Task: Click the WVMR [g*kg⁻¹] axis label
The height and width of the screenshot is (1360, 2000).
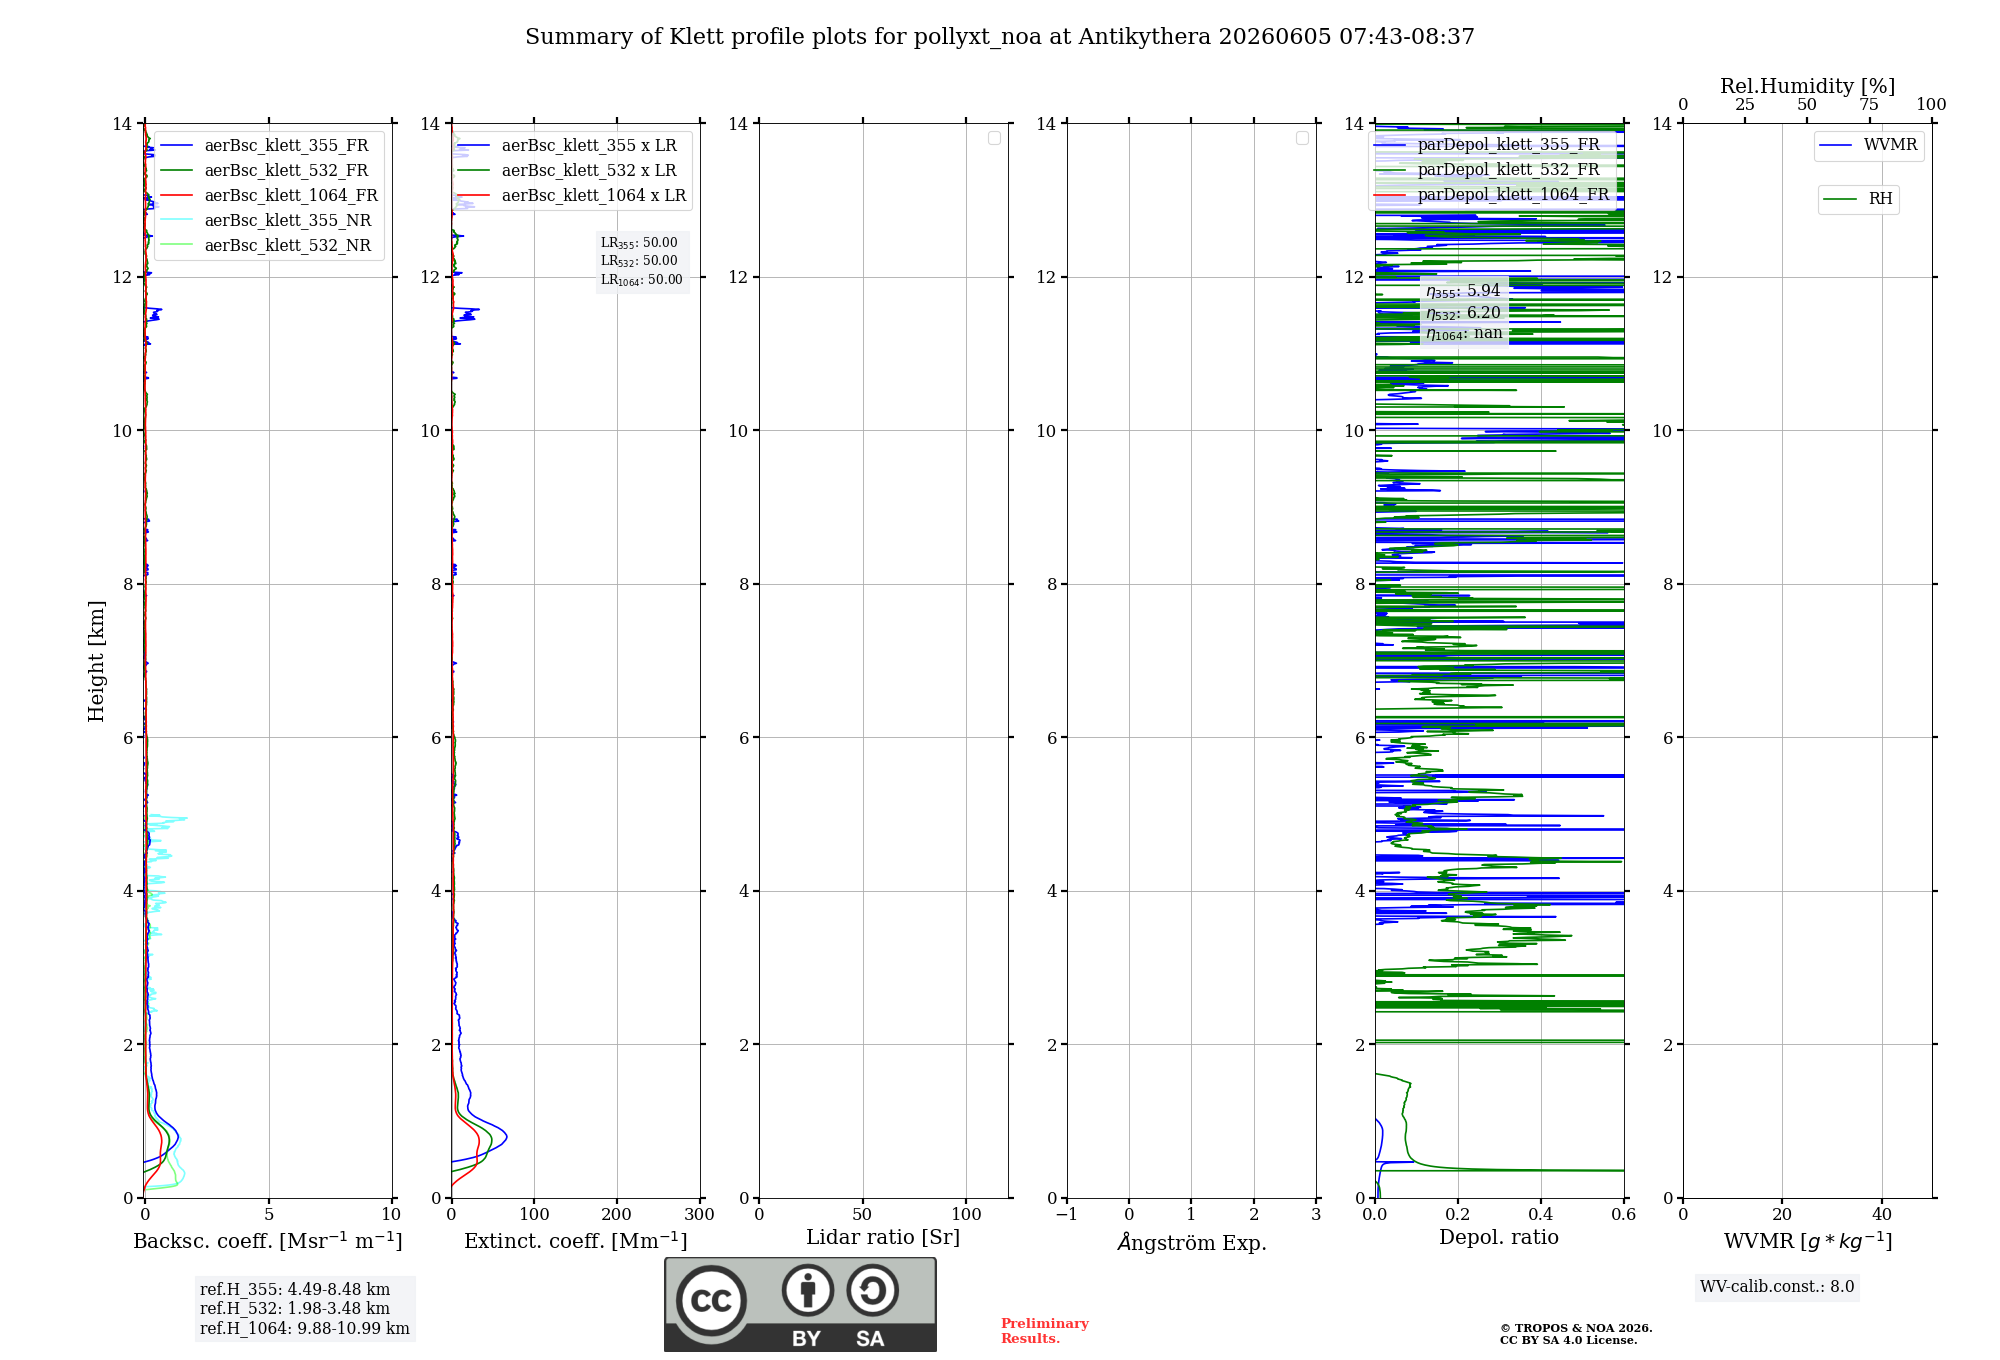Action: [1808, 1241]
